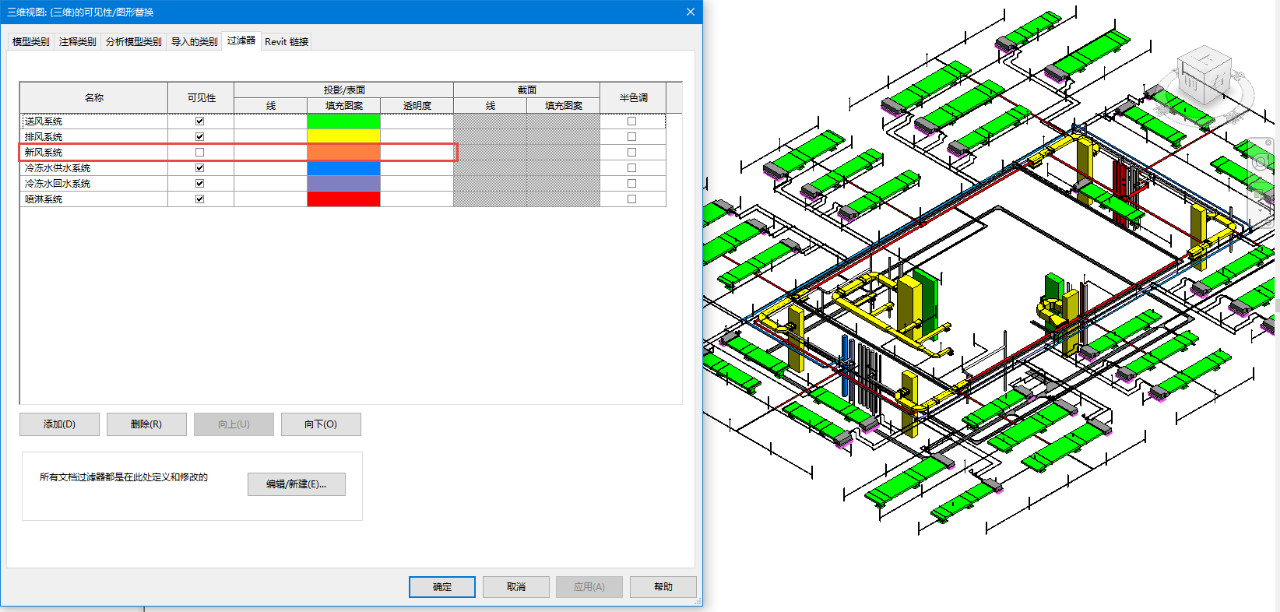Click the 编辑/新建(E)... button
Viewport: 1280px width, 612px height.
point(296,484)
